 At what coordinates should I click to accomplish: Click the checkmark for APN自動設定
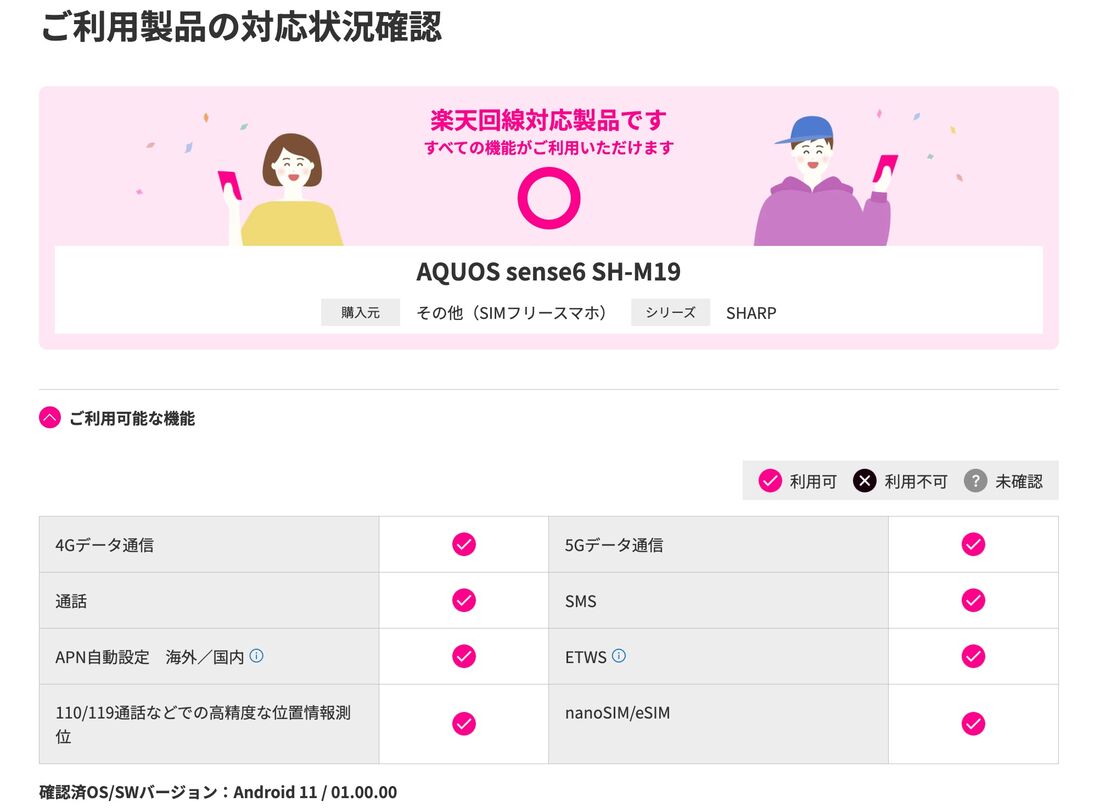click(x=464, y=656)
